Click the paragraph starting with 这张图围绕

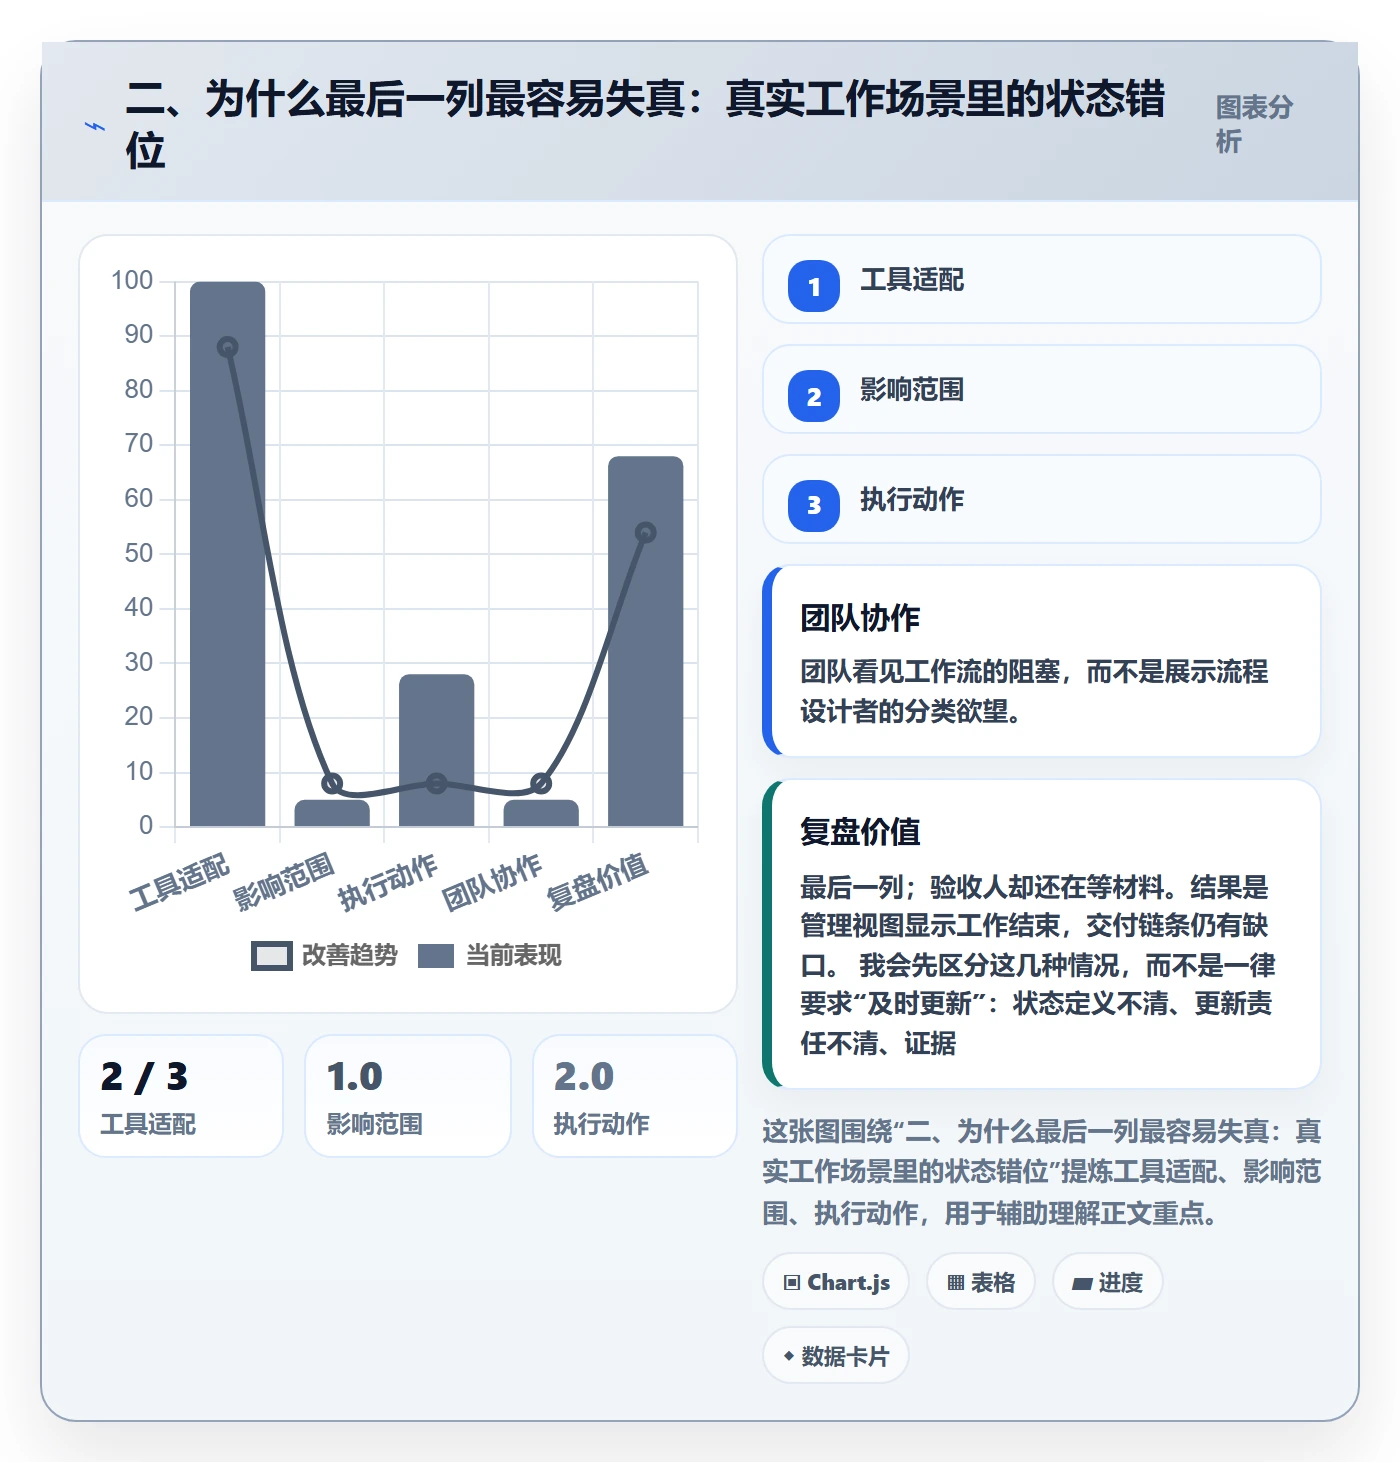tap(1042, 1172)
